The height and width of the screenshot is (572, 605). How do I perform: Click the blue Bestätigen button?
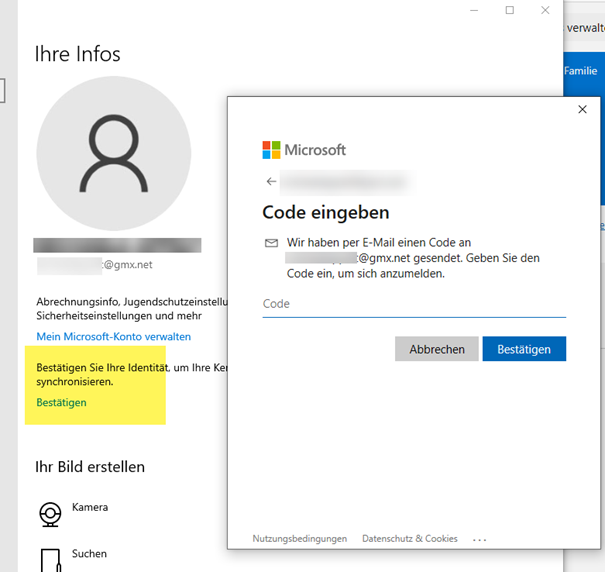524,349
